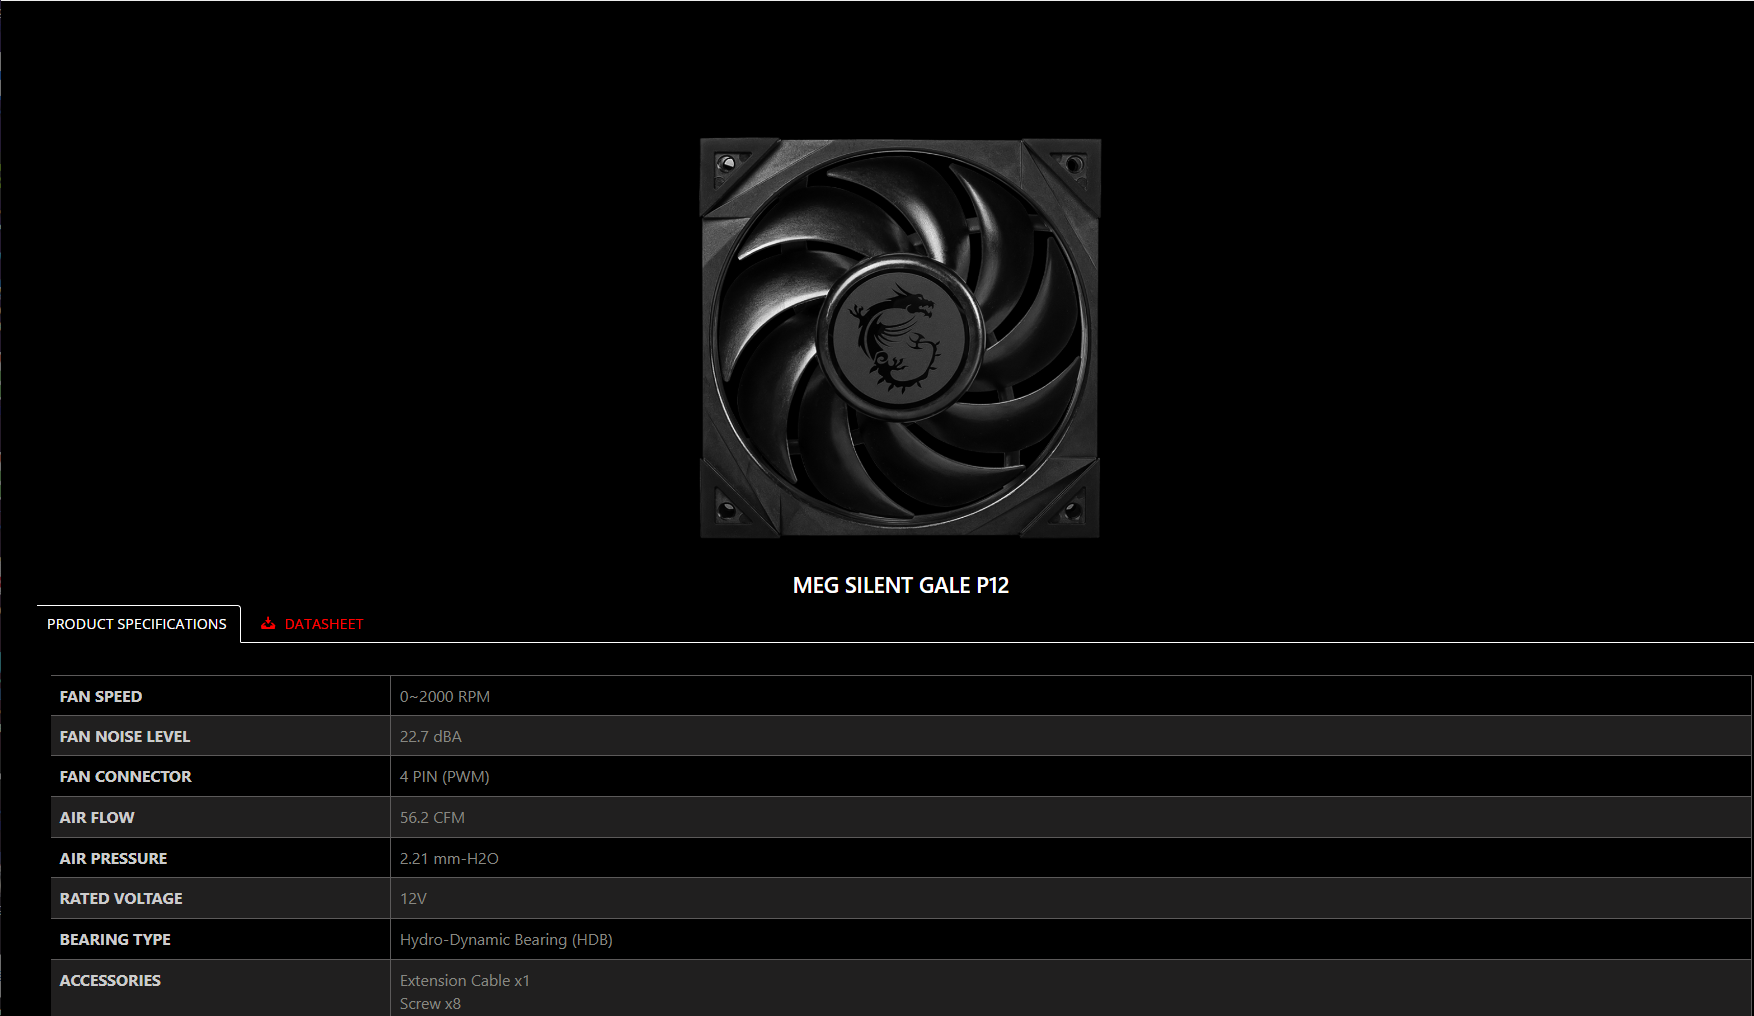Click the 56.2 CFM value

coord(432,818)
